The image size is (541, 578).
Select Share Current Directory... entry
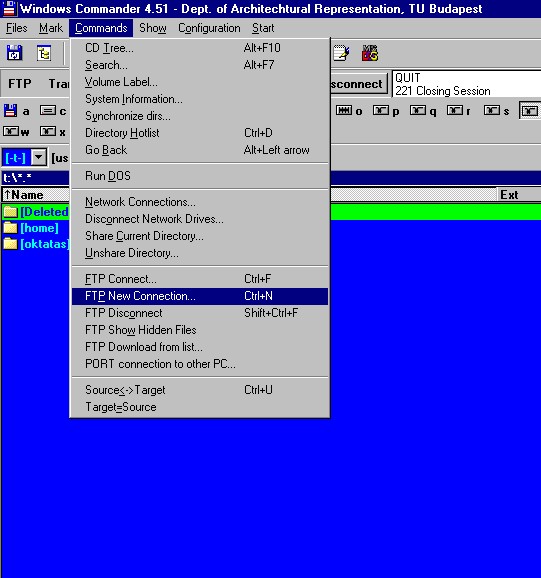(200, 236)
